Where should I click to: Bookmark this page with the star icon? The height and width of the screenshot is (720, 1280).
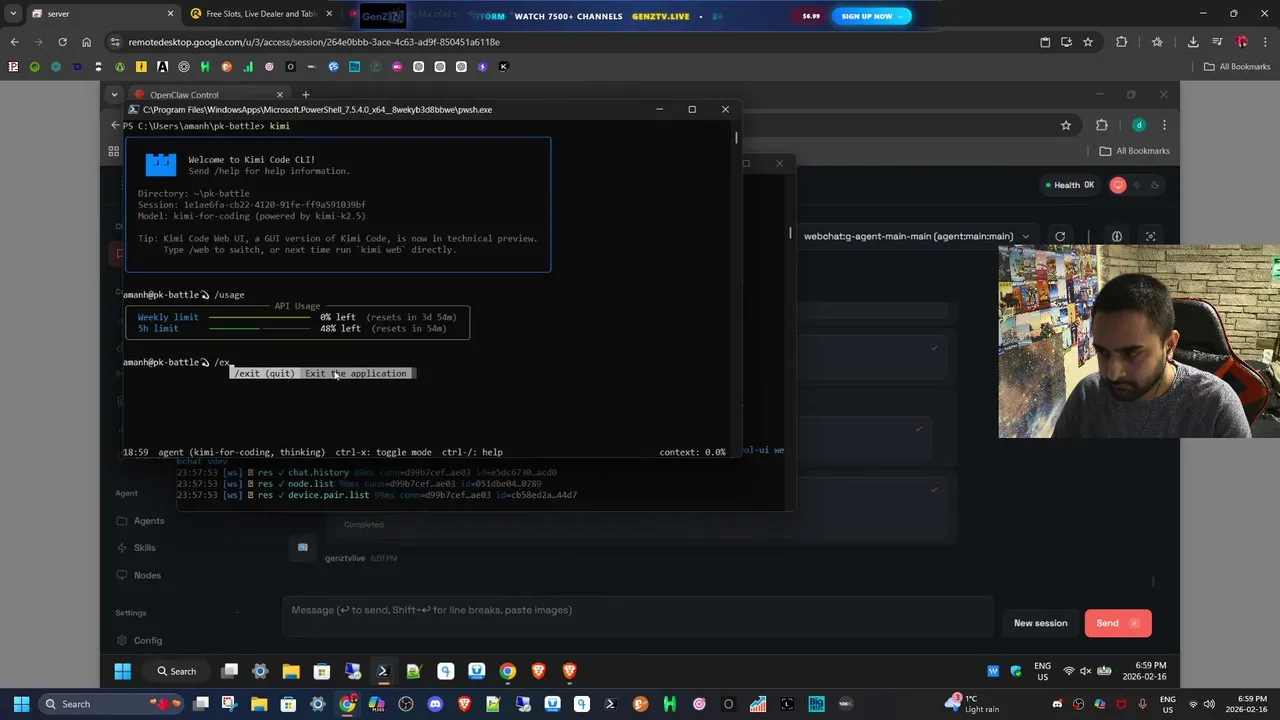(1088, 42)
